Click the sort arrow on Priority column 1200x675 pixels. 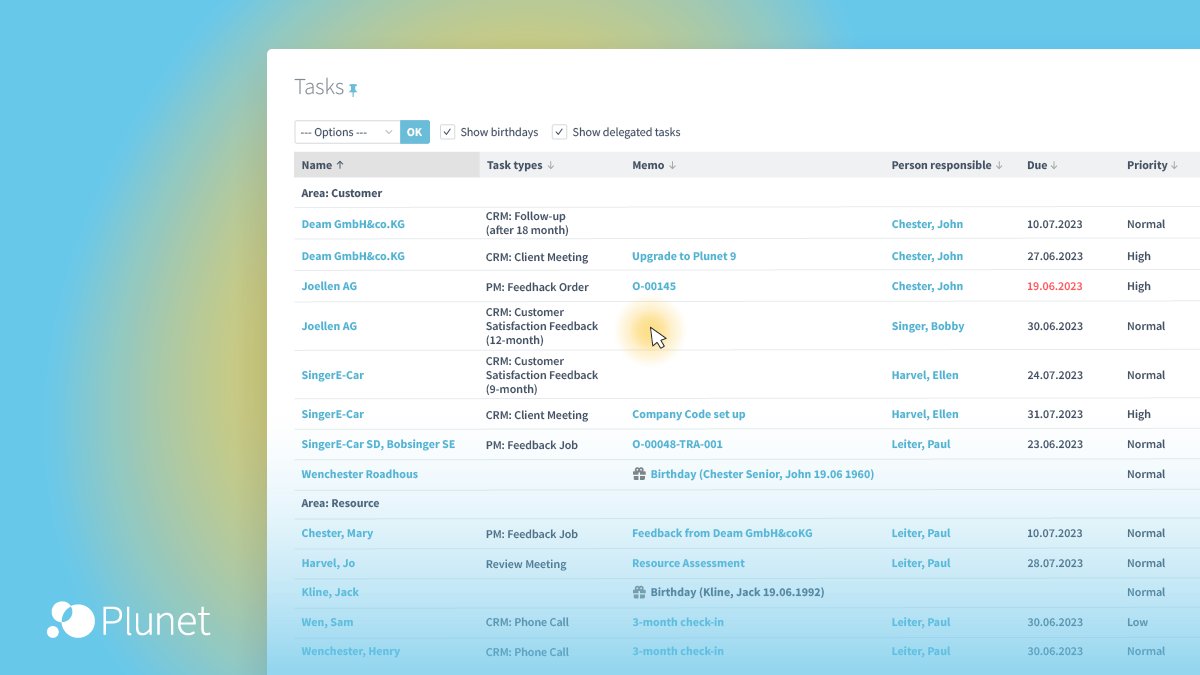(1175, 165)
